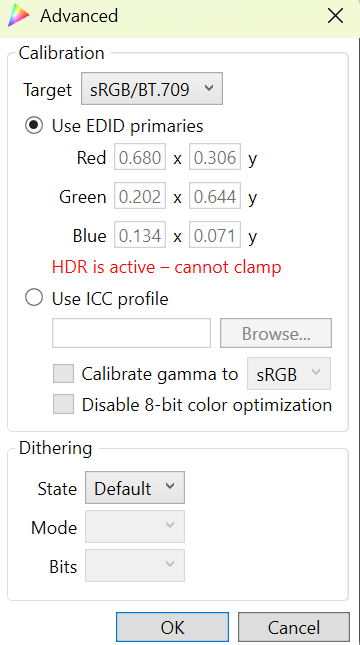Open the gamma sRGB dropdown

(288, 374)
